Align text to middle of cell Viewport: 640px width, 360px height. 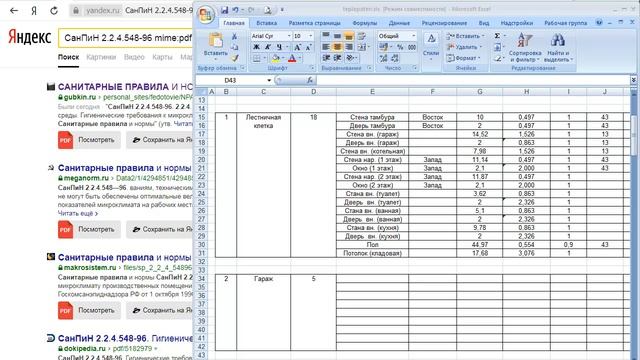point(337,36)
